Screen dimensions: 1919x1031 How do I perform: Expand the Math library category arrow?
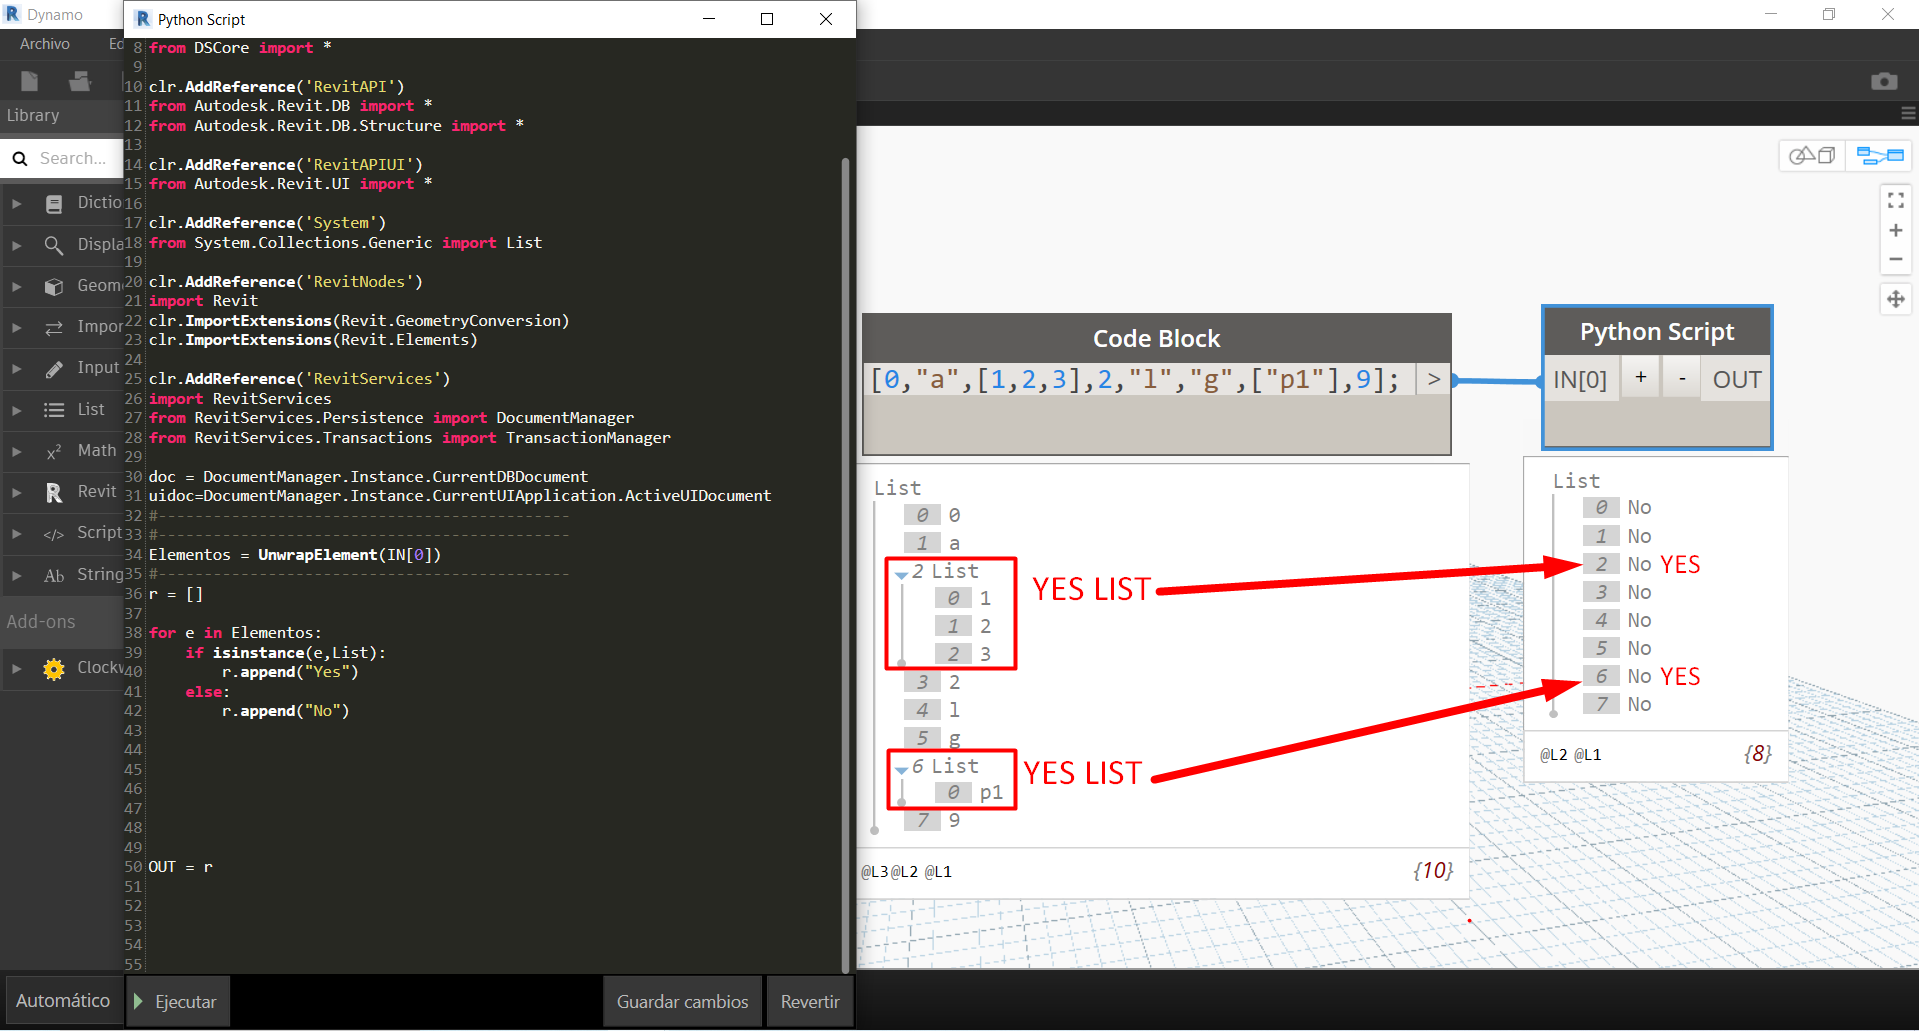tap(16, 452)
